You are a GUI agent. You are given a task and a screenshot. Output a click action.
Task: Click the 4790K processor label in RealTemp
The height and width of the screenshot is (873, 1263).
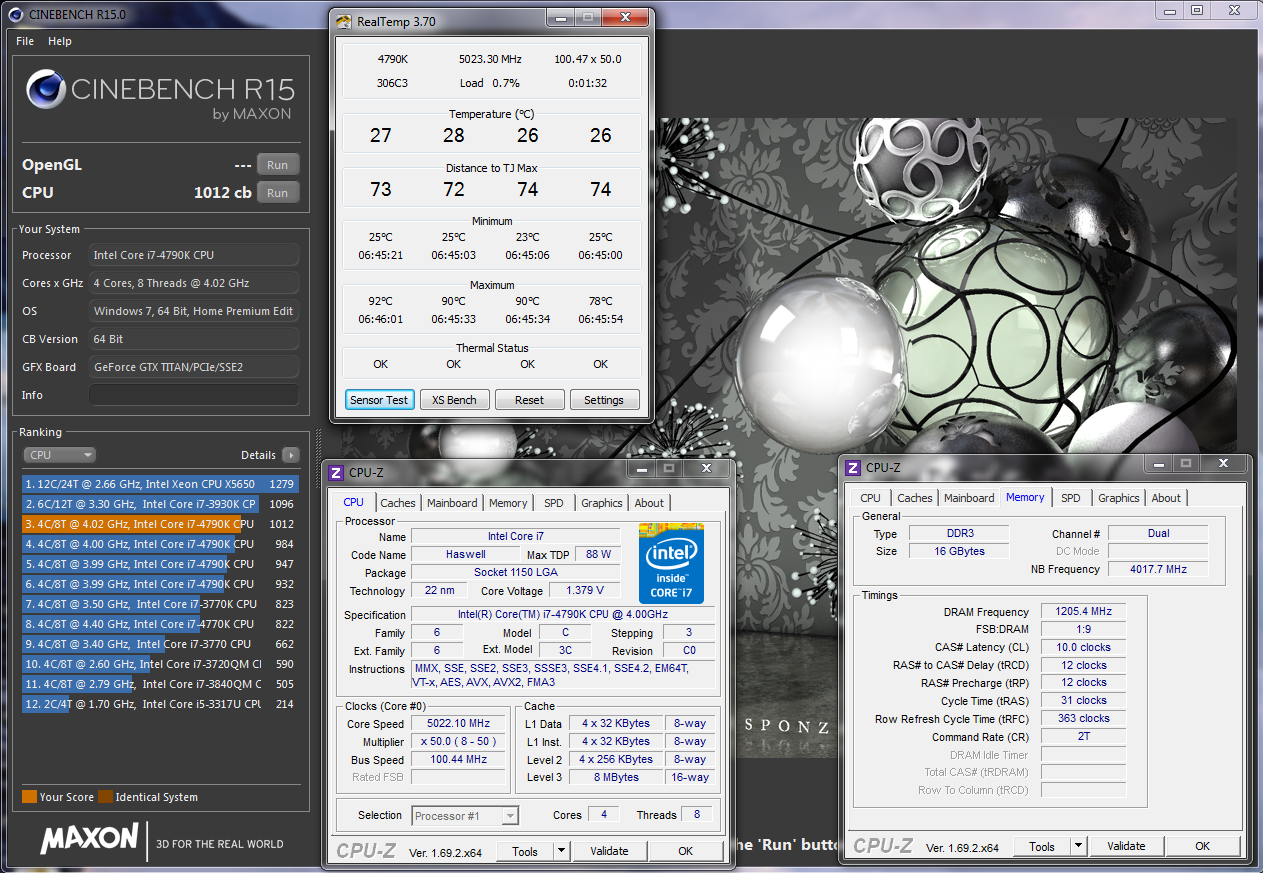tap(393, 59)
